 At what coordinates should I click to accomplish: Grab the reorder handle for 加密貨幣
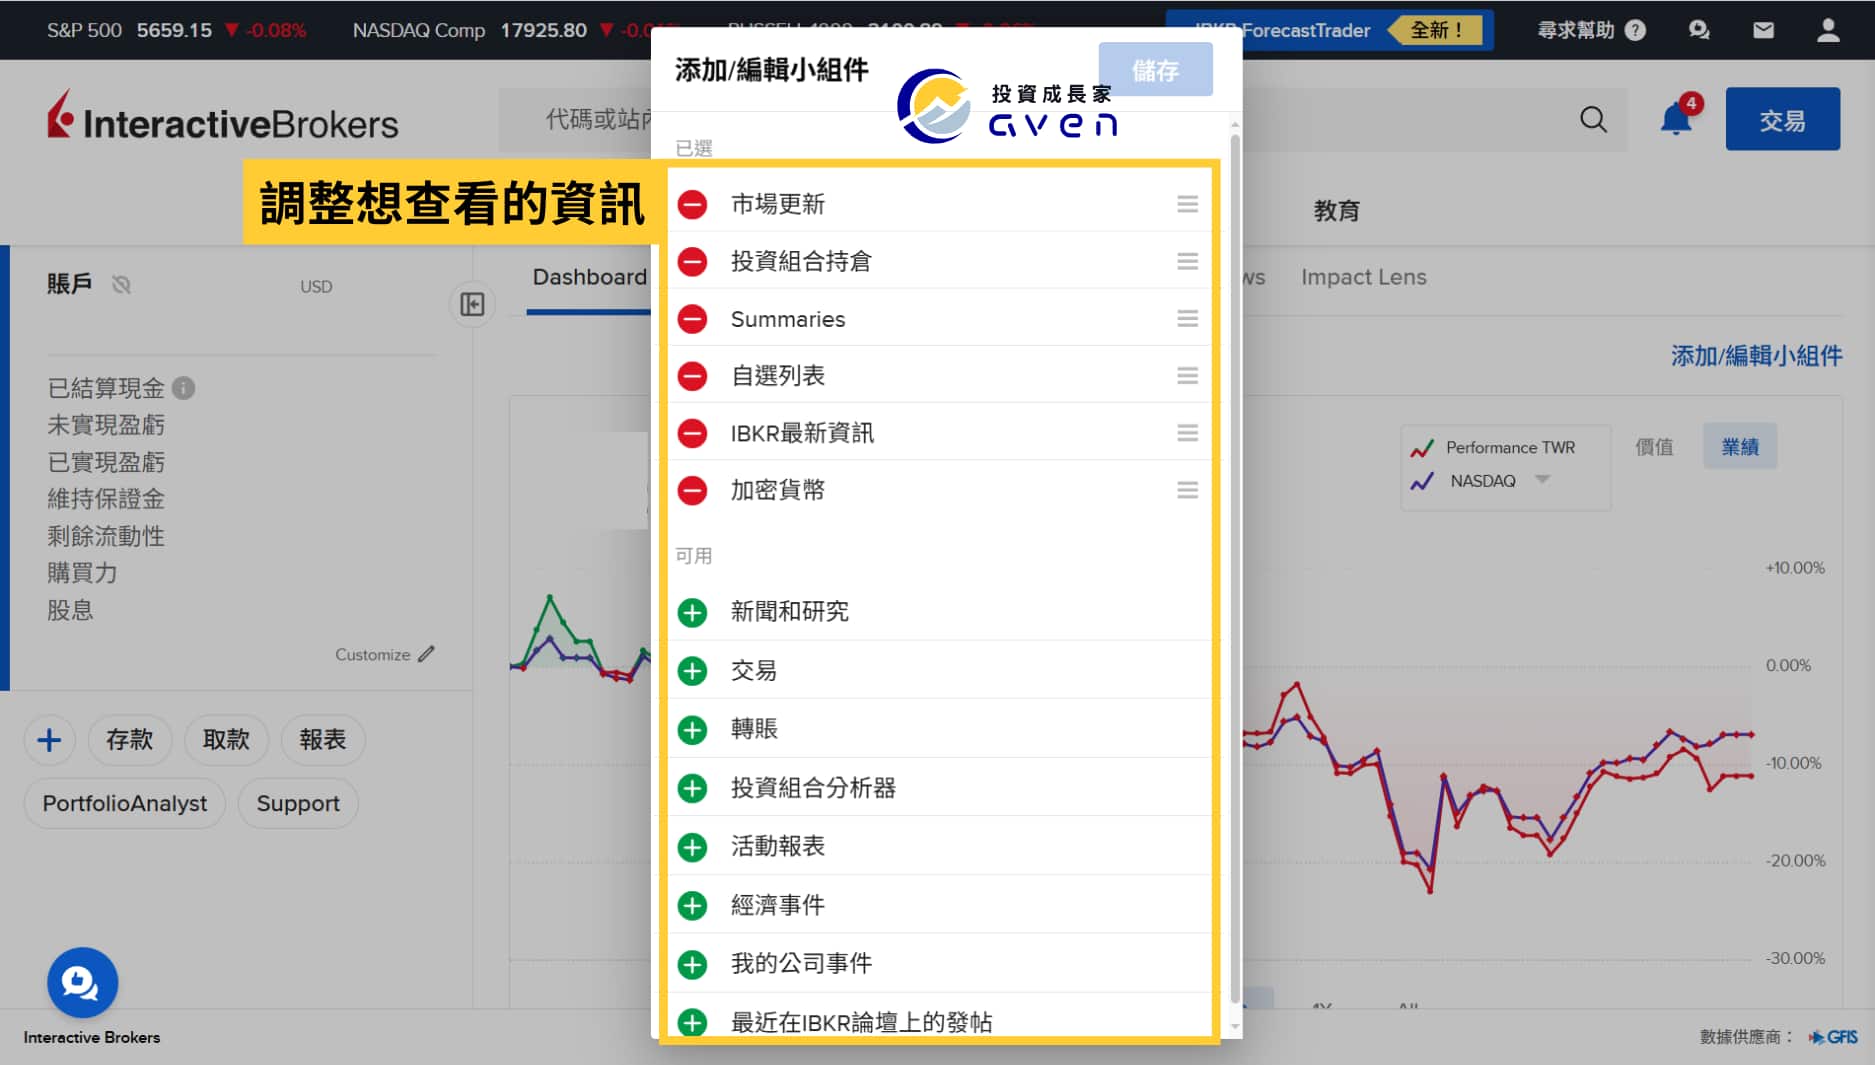[1187, 490]
